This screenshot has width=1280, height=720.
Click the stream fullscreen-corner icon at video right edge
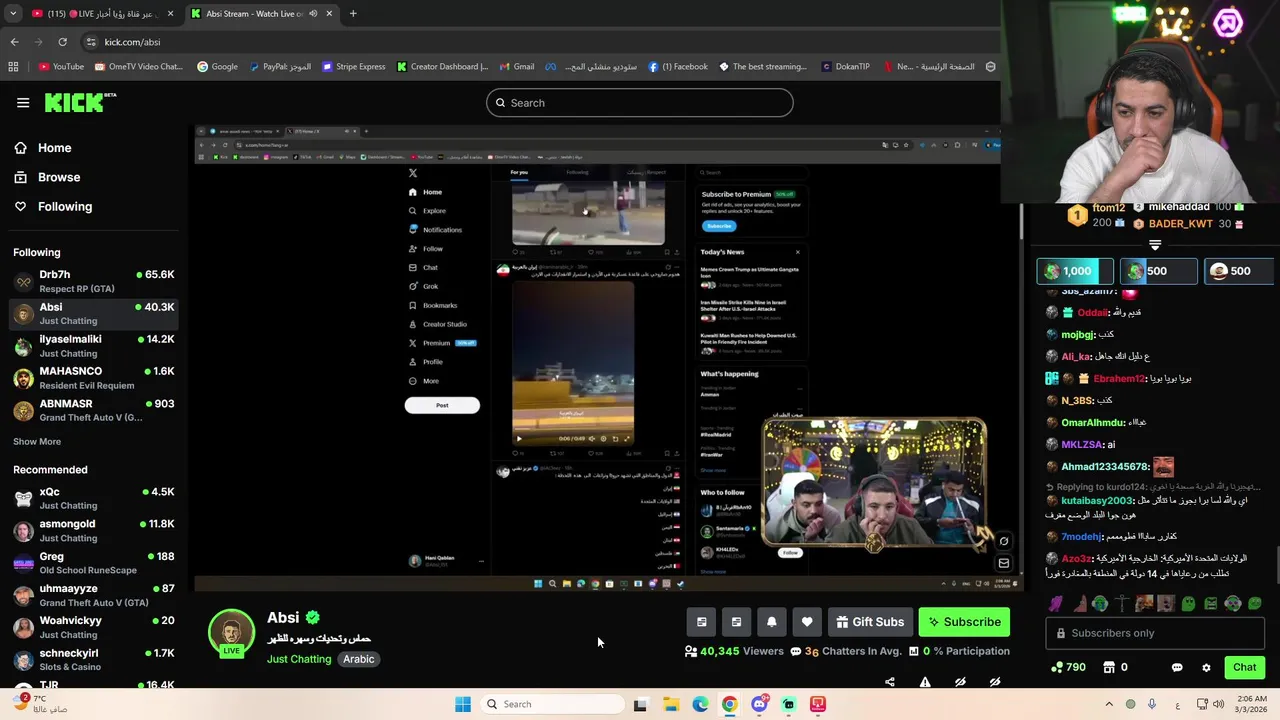point(1004,541)
